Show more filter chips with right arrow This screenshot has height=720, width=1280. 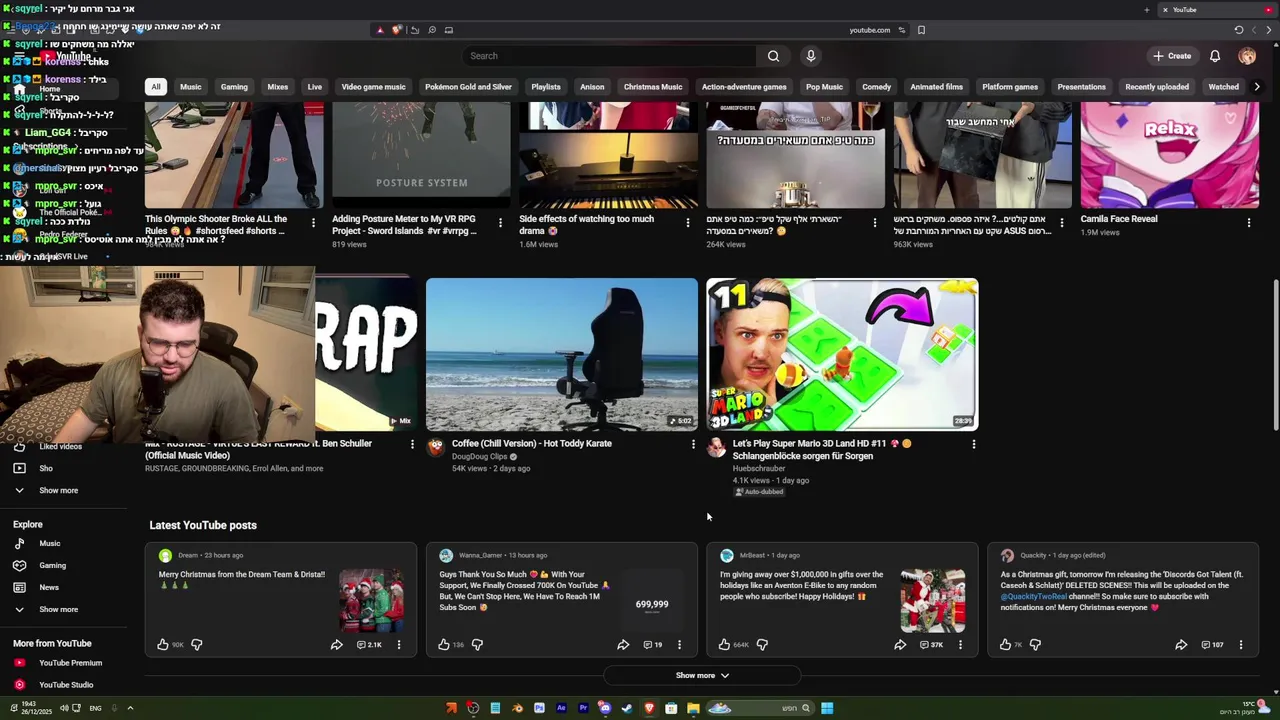(x=1257, y=87)
